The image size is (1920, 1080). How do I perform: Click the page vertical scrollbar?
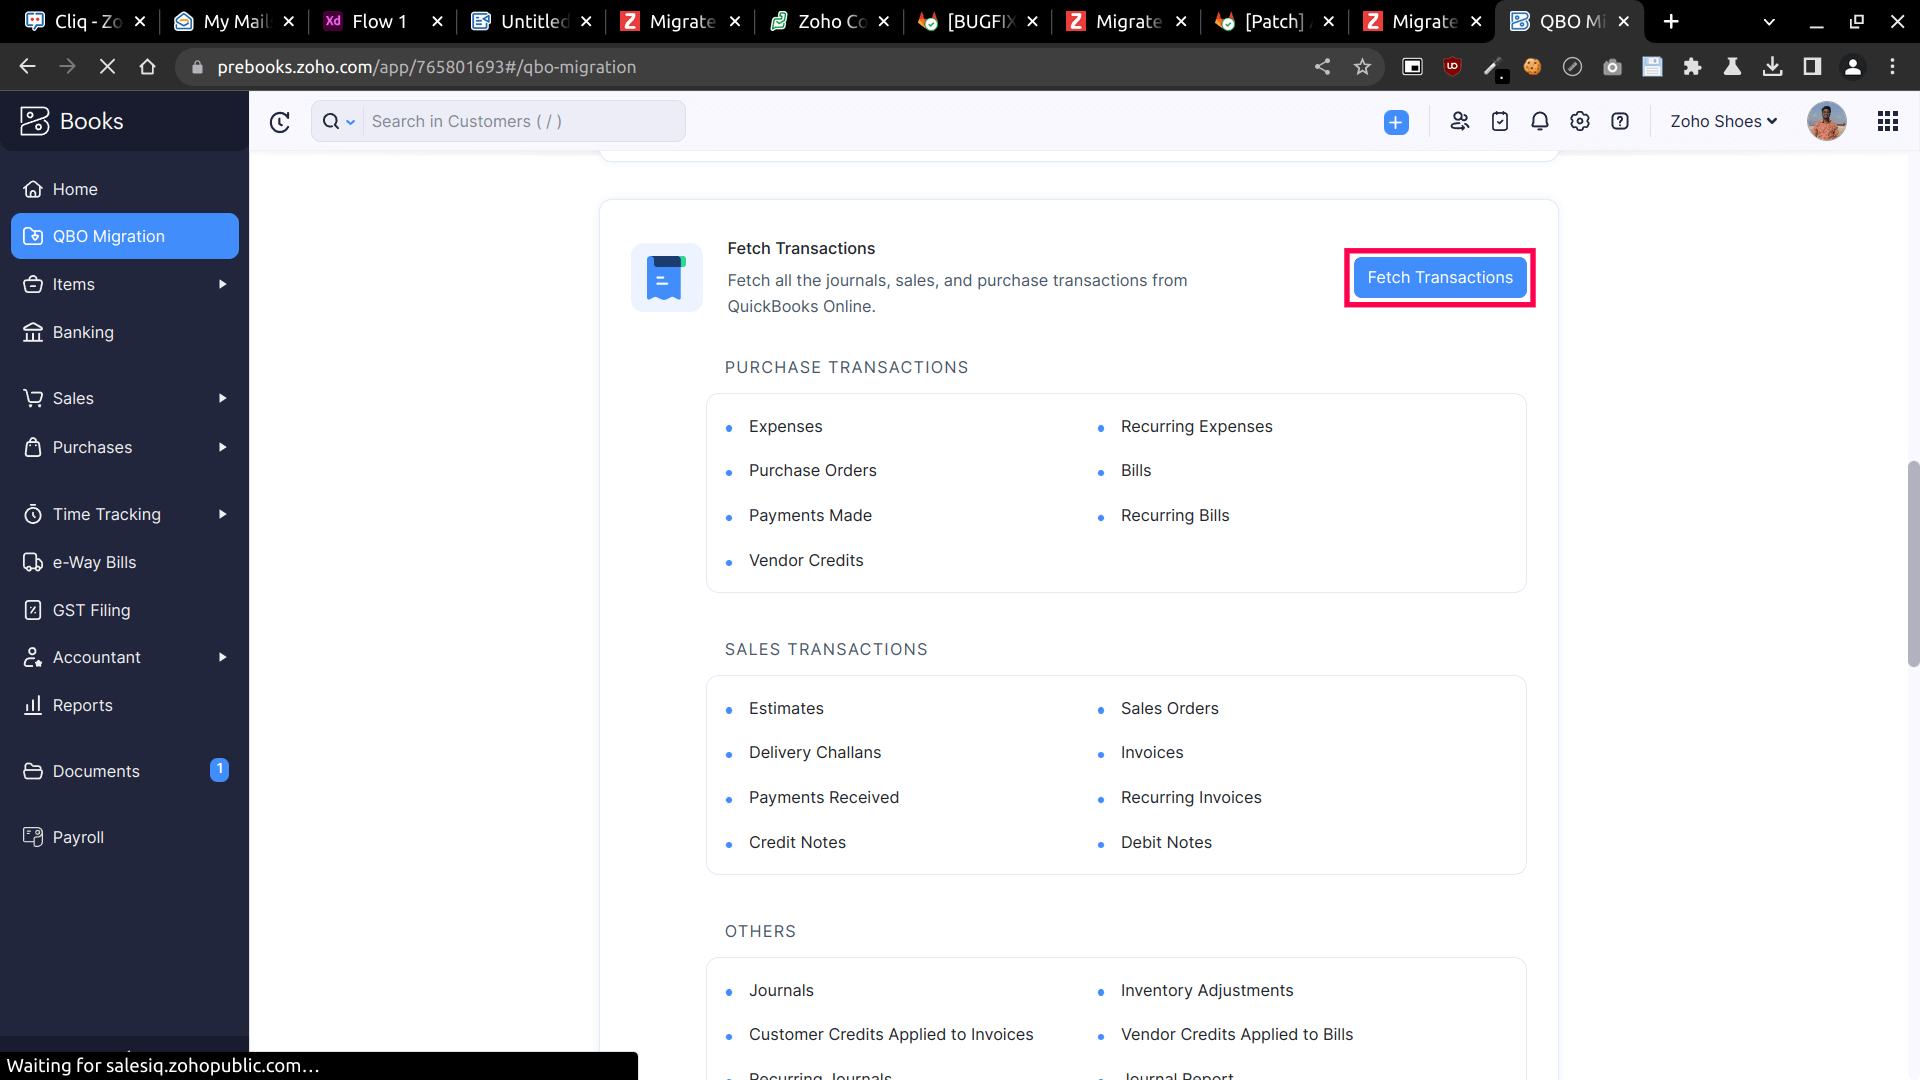click(x=1912, y=563)
